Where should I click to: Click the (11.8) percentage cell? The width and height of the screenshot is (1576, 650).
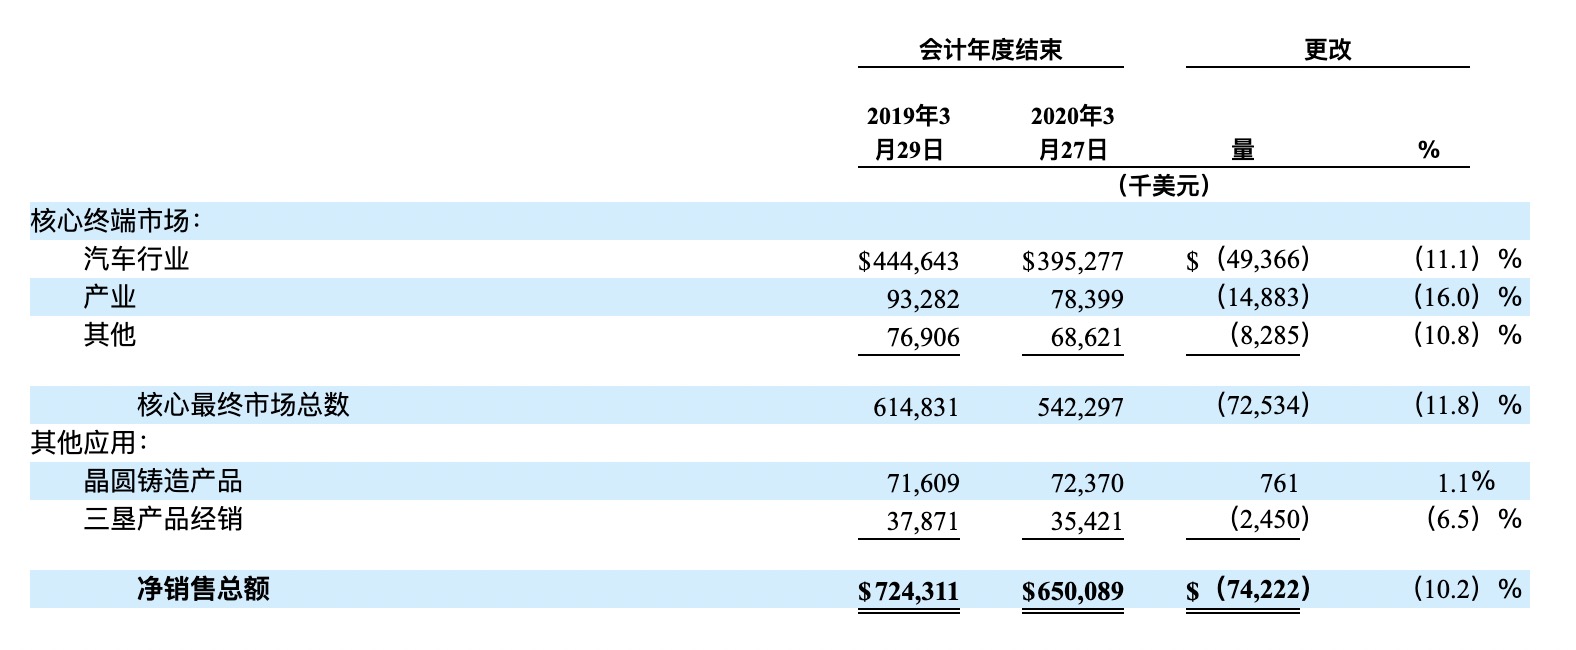point(1446,405)
